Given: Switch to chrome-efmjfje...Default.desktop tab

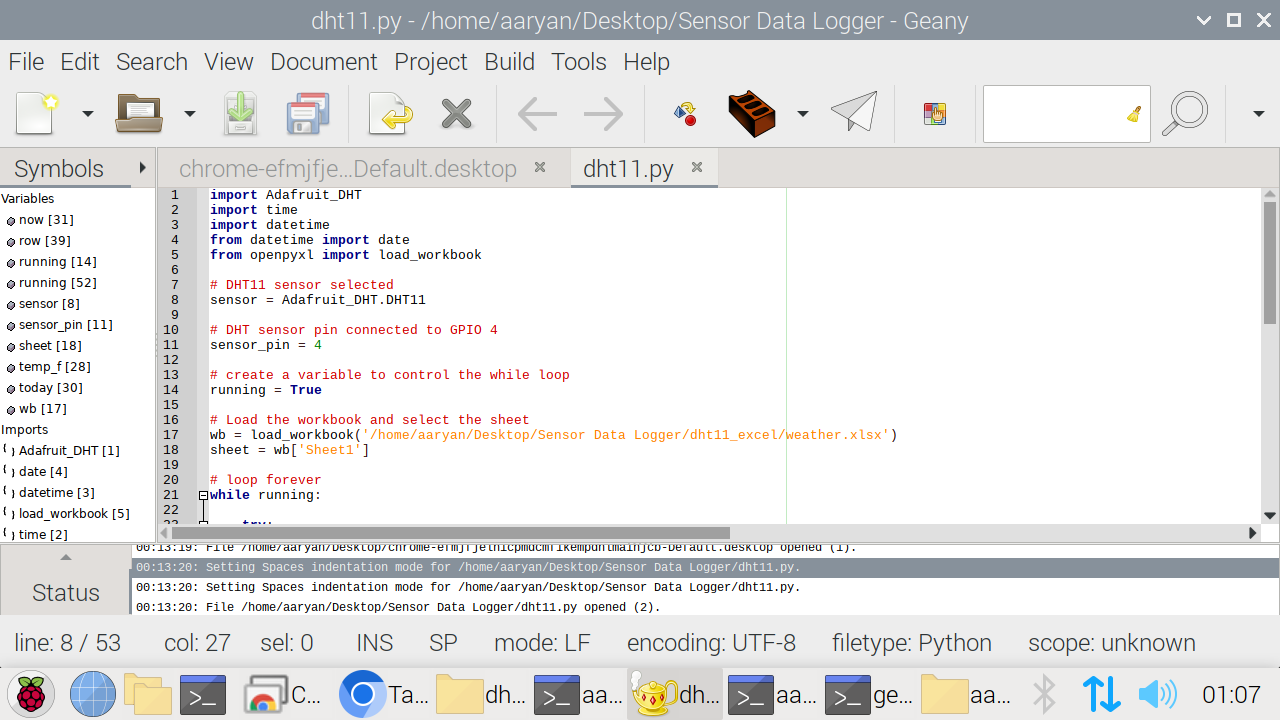Looking at the screenshot, I should pos(348,169).
